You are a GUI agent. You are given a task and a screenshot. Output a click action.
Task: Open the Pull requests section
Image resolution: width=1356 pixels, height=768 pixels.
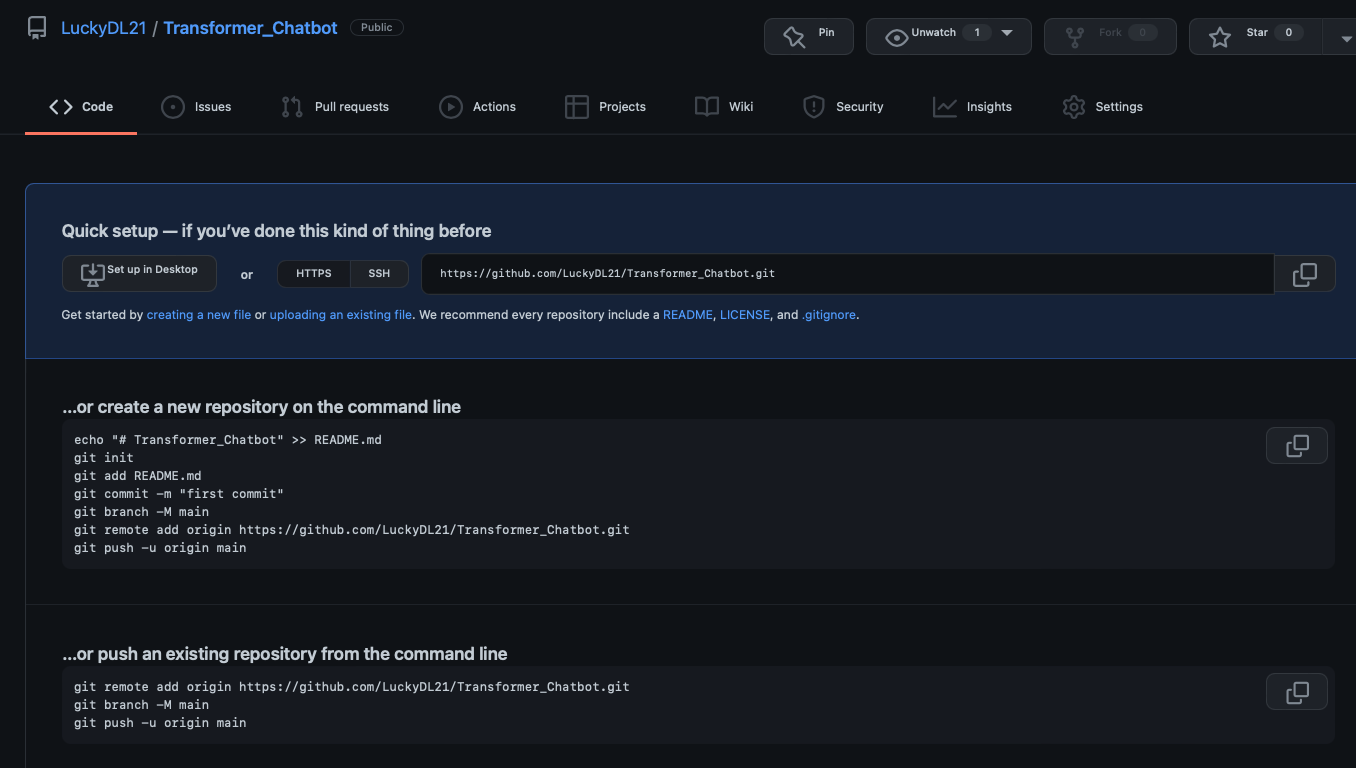click(335, 106)
